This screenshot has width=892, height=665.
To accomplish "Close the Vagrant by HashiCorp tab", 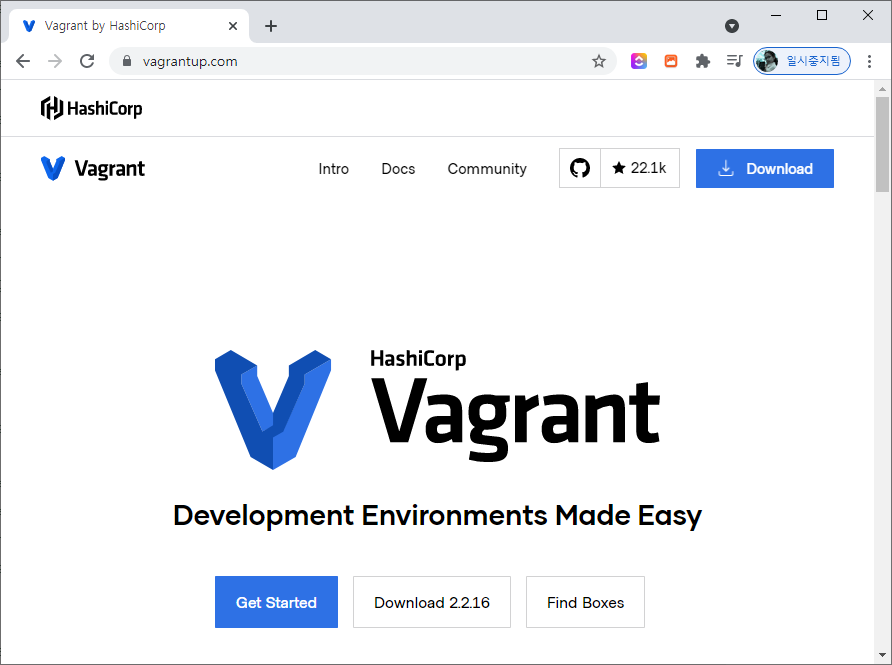I will pos(233,26).
